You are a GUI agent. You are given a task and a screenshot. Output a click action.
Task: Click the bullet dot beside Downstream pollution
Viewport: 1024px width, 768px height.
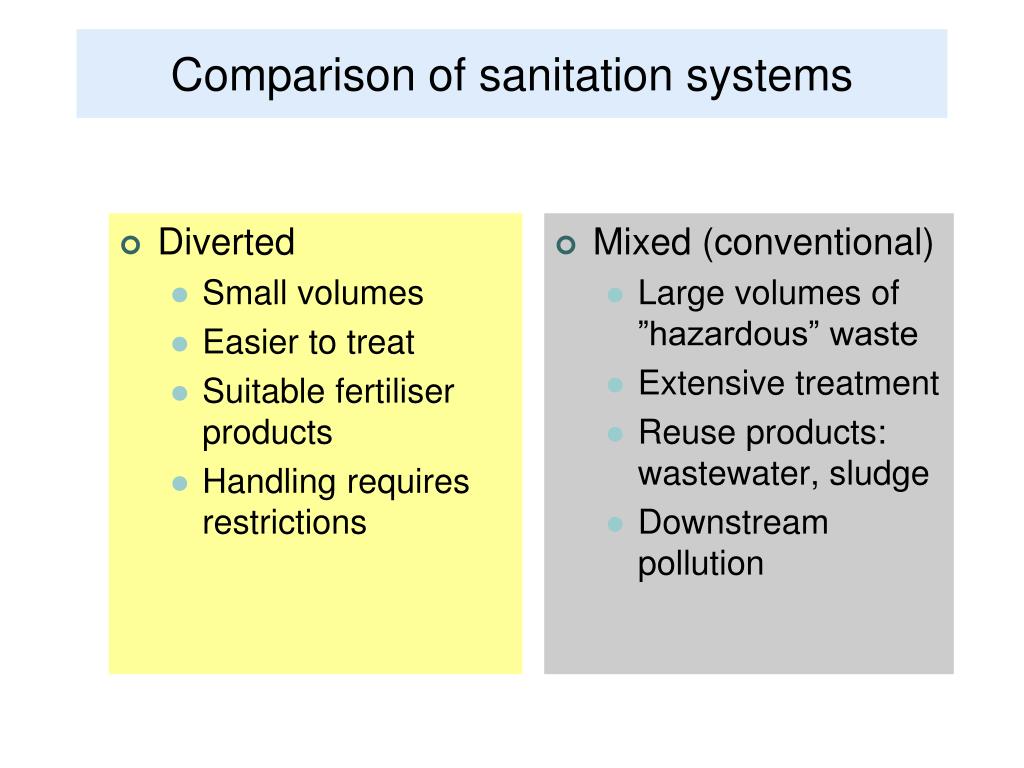[615, 524]
